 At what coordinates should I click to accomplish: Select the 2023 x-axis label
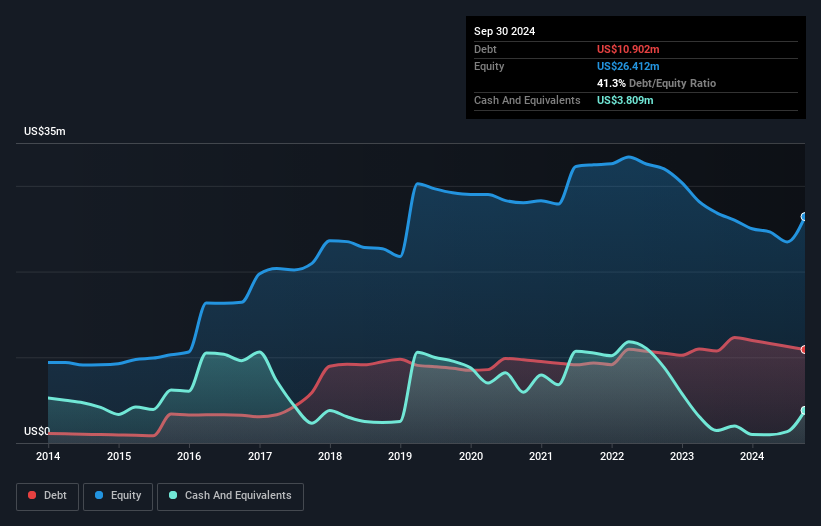[x=682, y=456]
